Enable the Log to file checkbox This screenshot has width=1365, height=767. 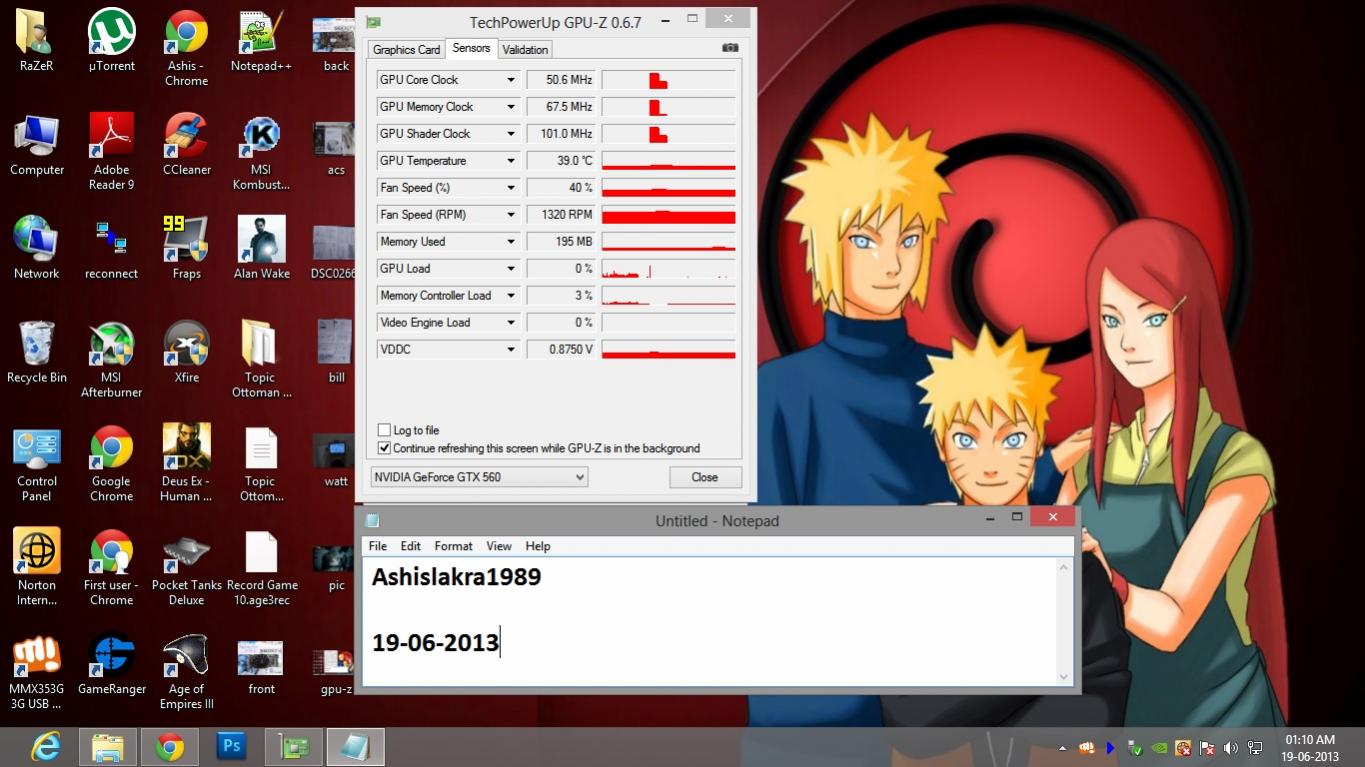click(384, 430)
